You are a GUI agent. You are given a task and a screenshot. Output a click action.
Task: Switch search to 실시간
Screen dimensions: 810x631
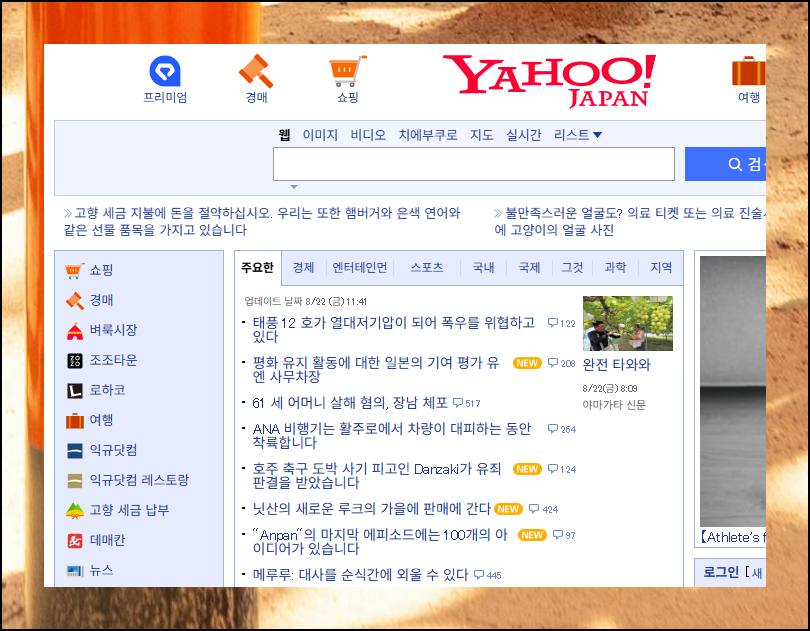[523, 135]
